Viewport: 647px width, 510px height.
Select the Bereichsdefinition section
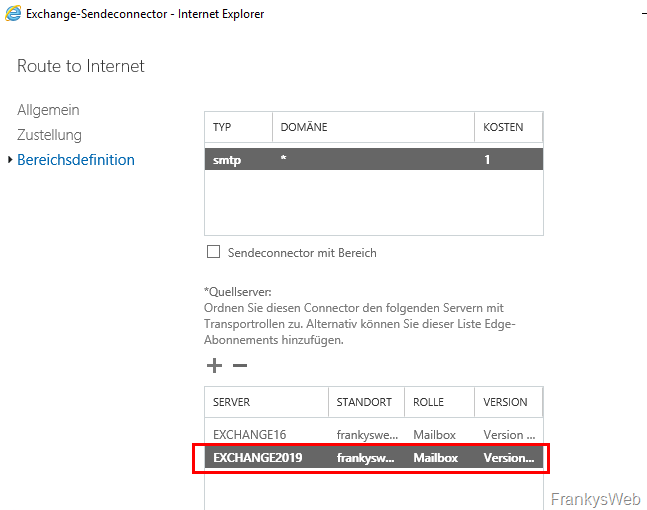[76, 160]
